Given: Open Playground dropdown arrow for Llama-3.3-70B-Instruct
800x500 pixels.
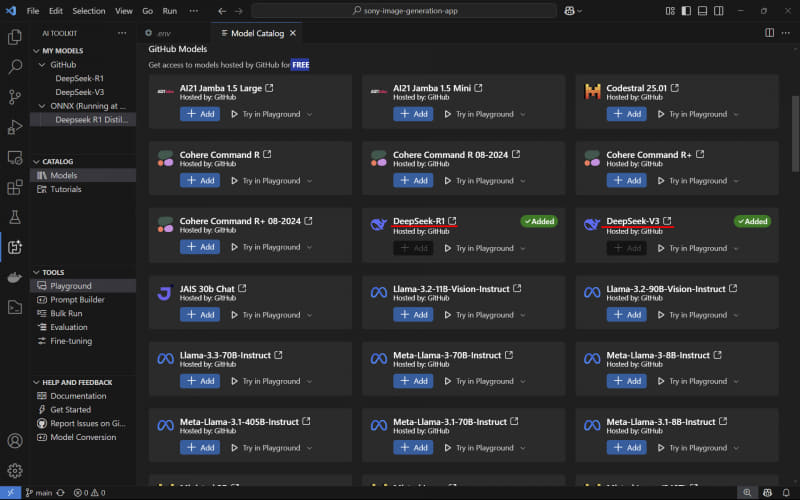Looking at the screenshot, I should click(310, 381).
